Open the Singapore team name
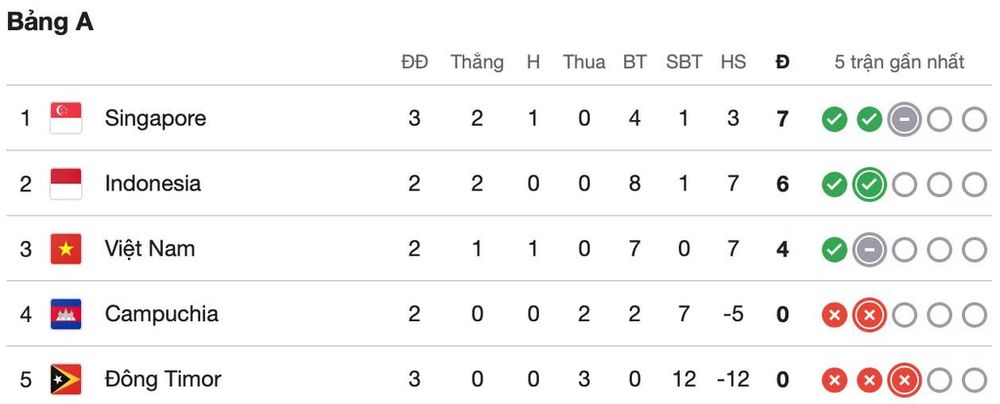1000x404 pixels. tap(156, 119)
